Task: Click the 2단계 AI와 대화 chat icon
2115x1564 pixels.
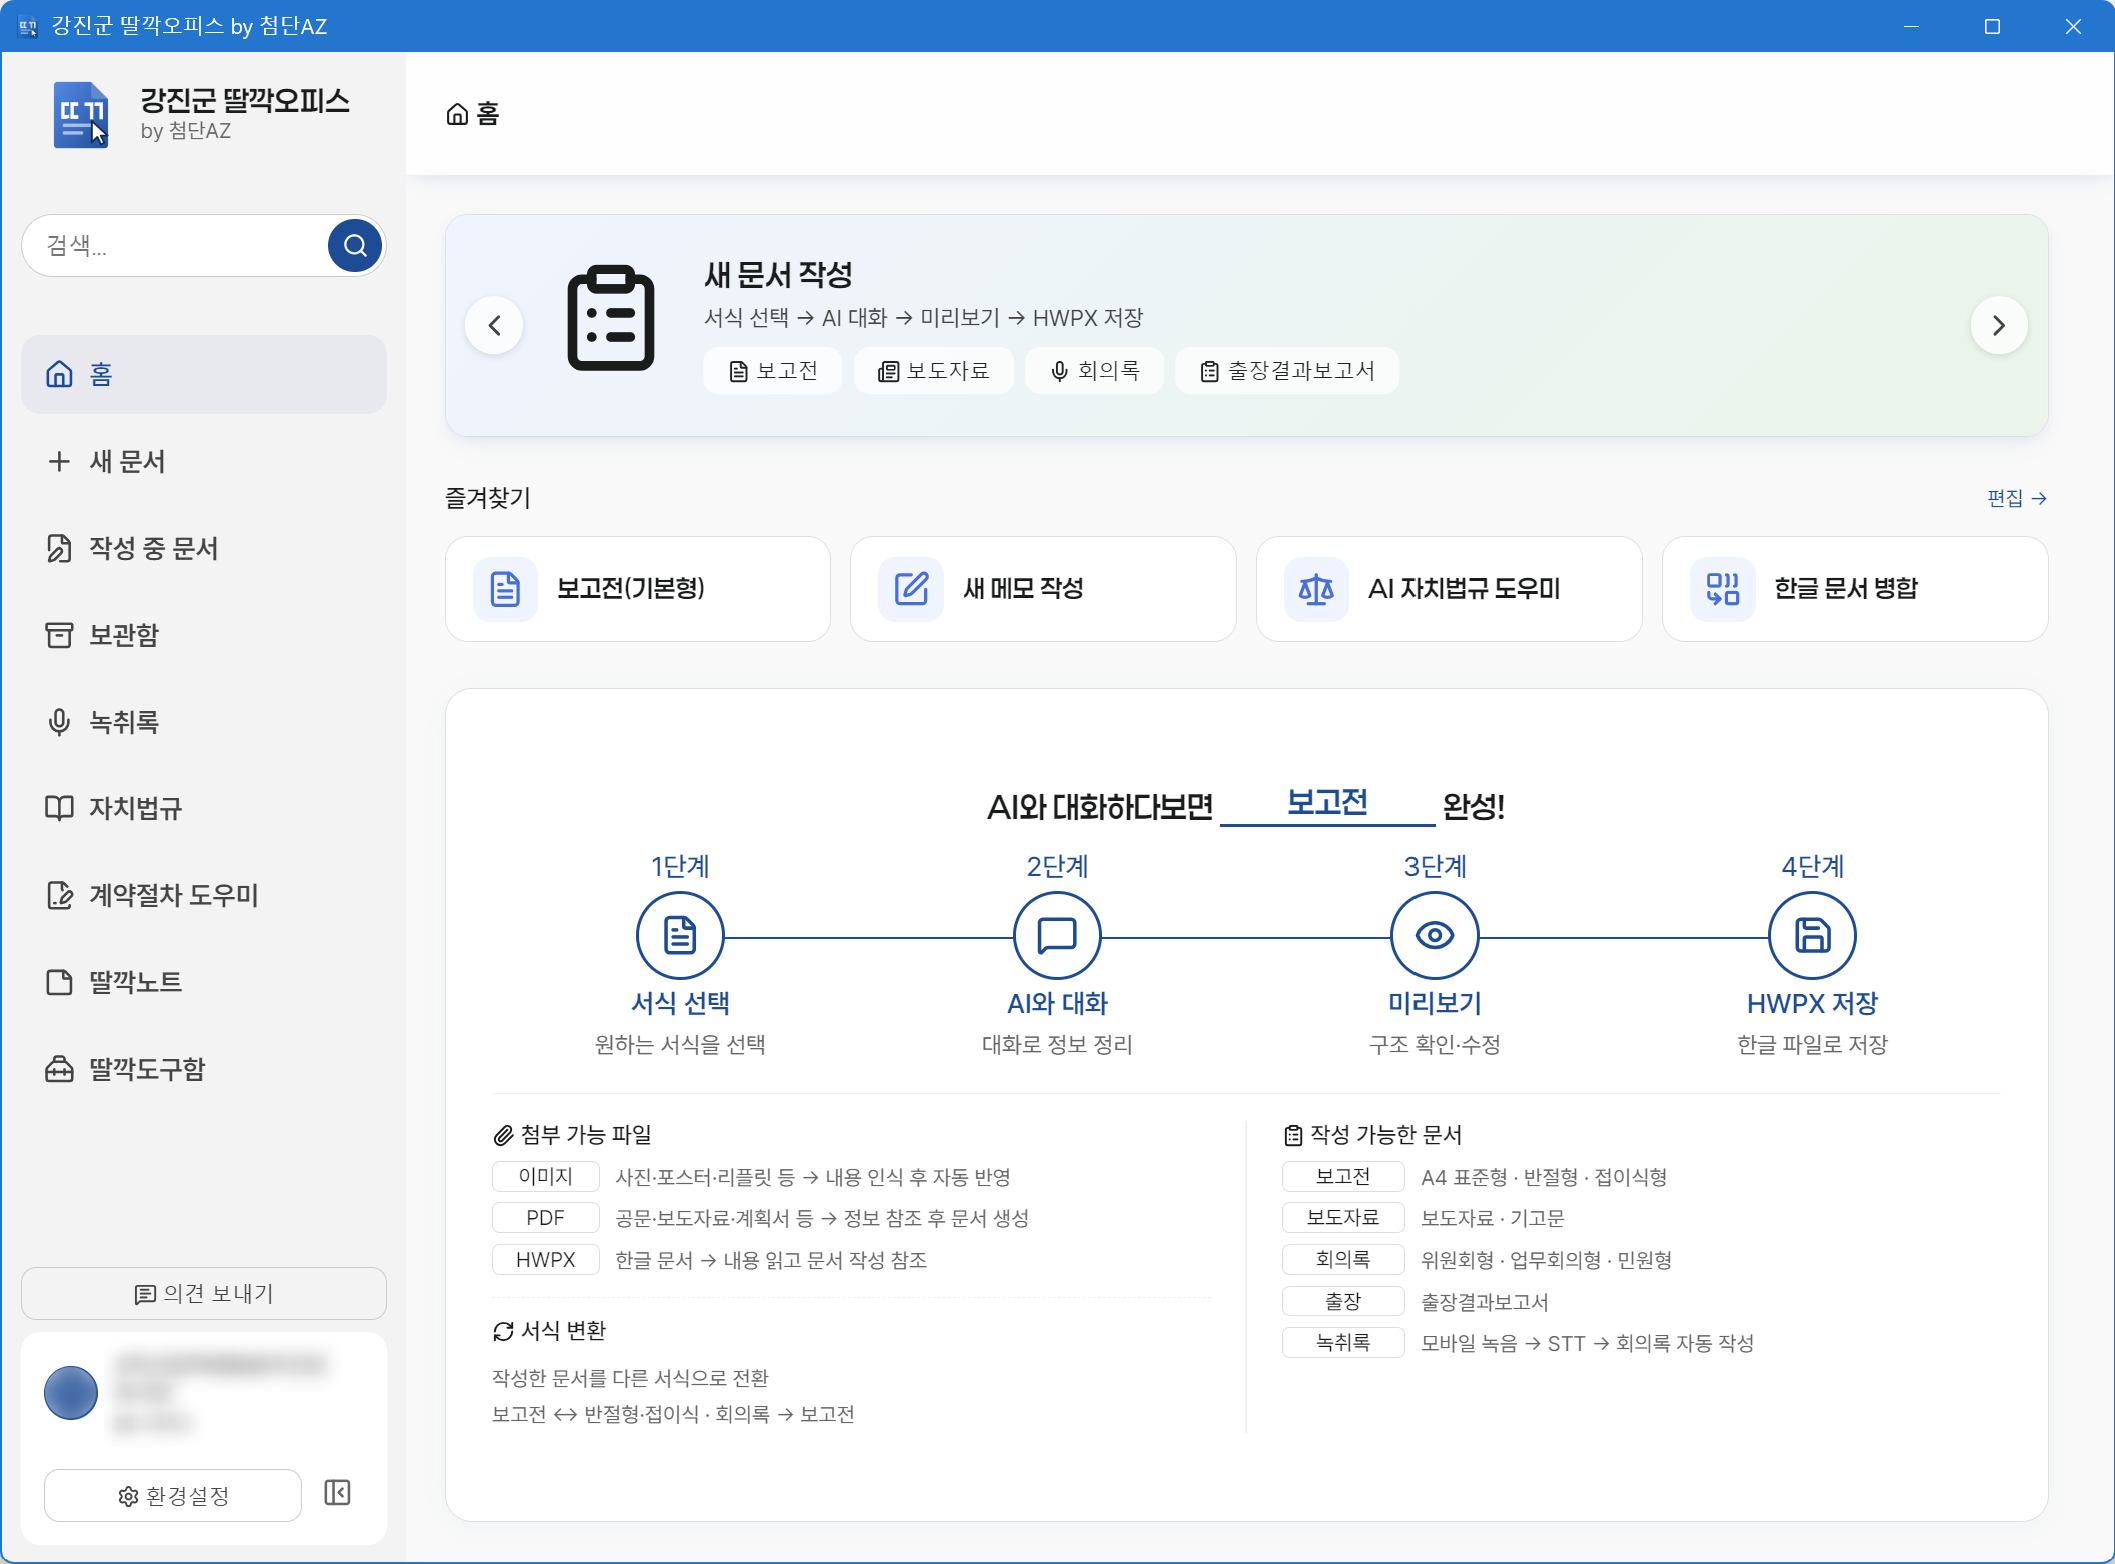Action: [x=1057, y=936]
